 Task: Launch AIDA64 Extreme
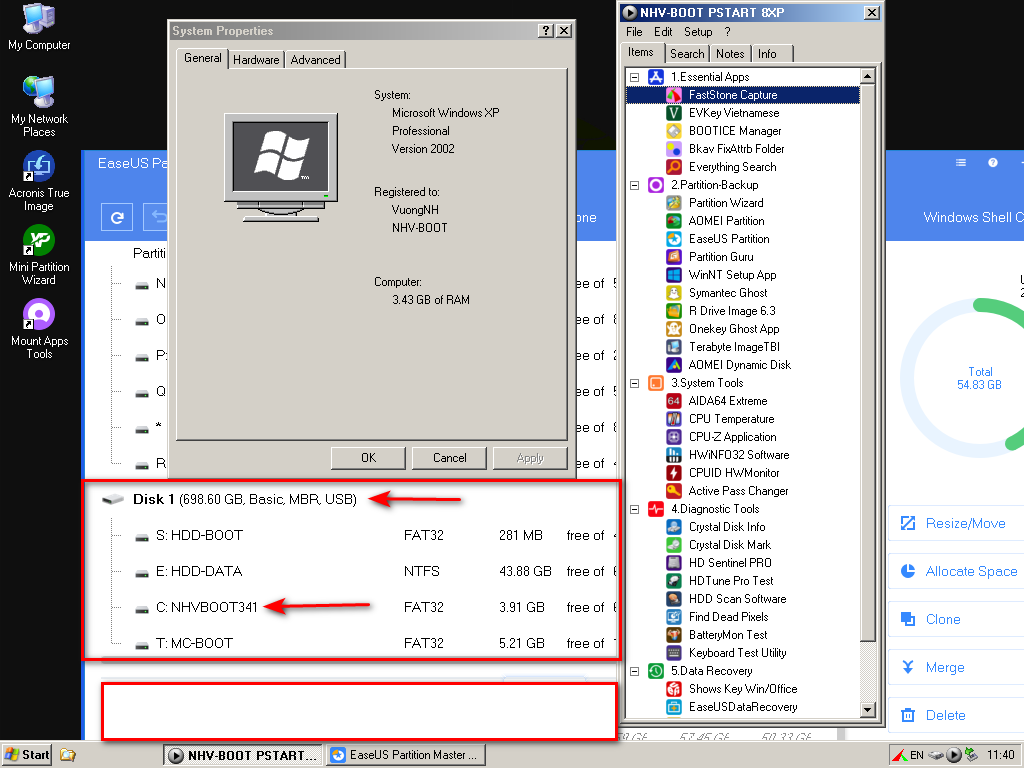(728, 401)
